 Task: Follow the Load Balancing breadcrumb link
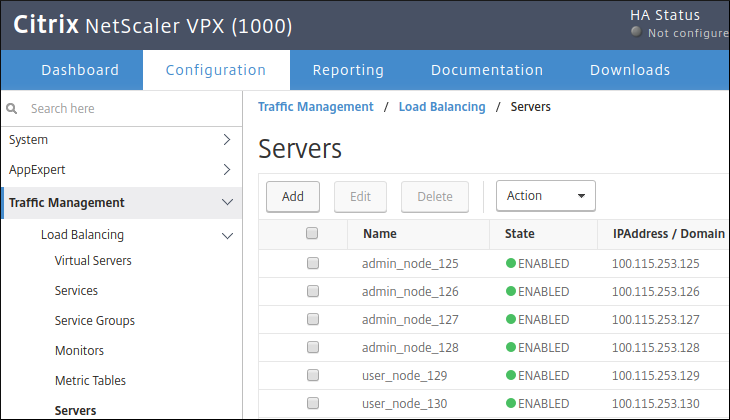click(441, 106)
